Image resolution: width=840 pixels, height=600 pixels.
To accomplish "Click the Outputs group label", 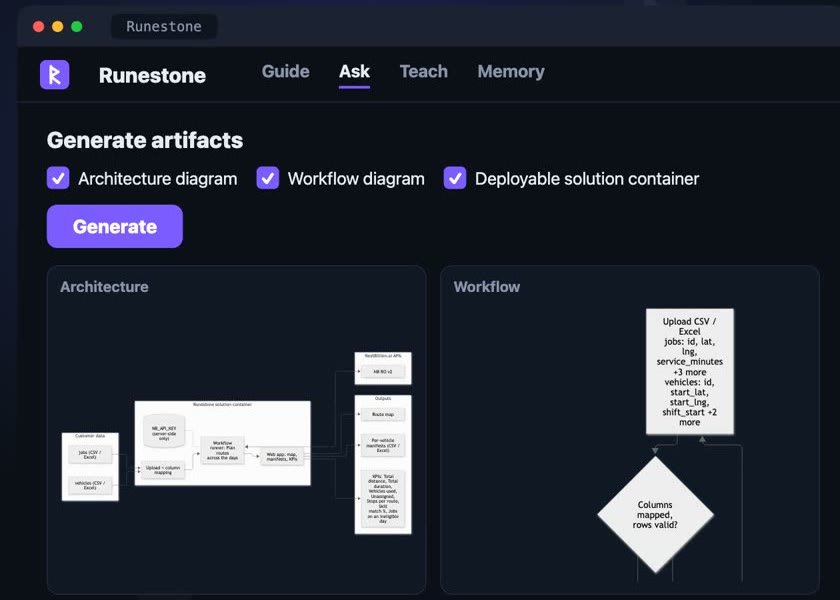I will click(382, 399).
